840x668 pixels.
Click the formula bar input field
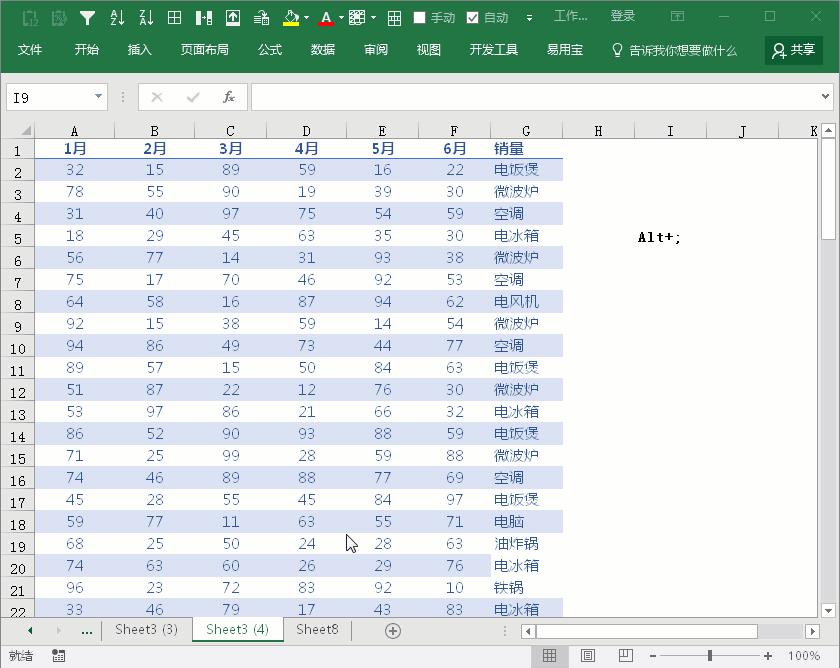pyautogui.click(x=535, y=97)
